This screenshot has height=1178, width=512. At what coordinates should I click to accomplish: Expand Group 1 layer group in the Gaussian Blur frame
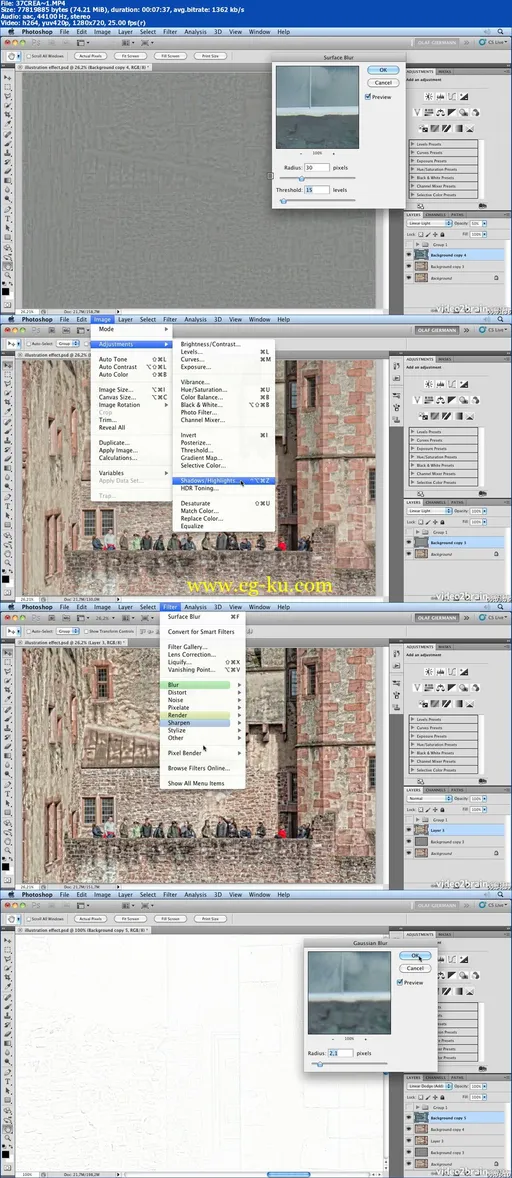point(417,1107)
